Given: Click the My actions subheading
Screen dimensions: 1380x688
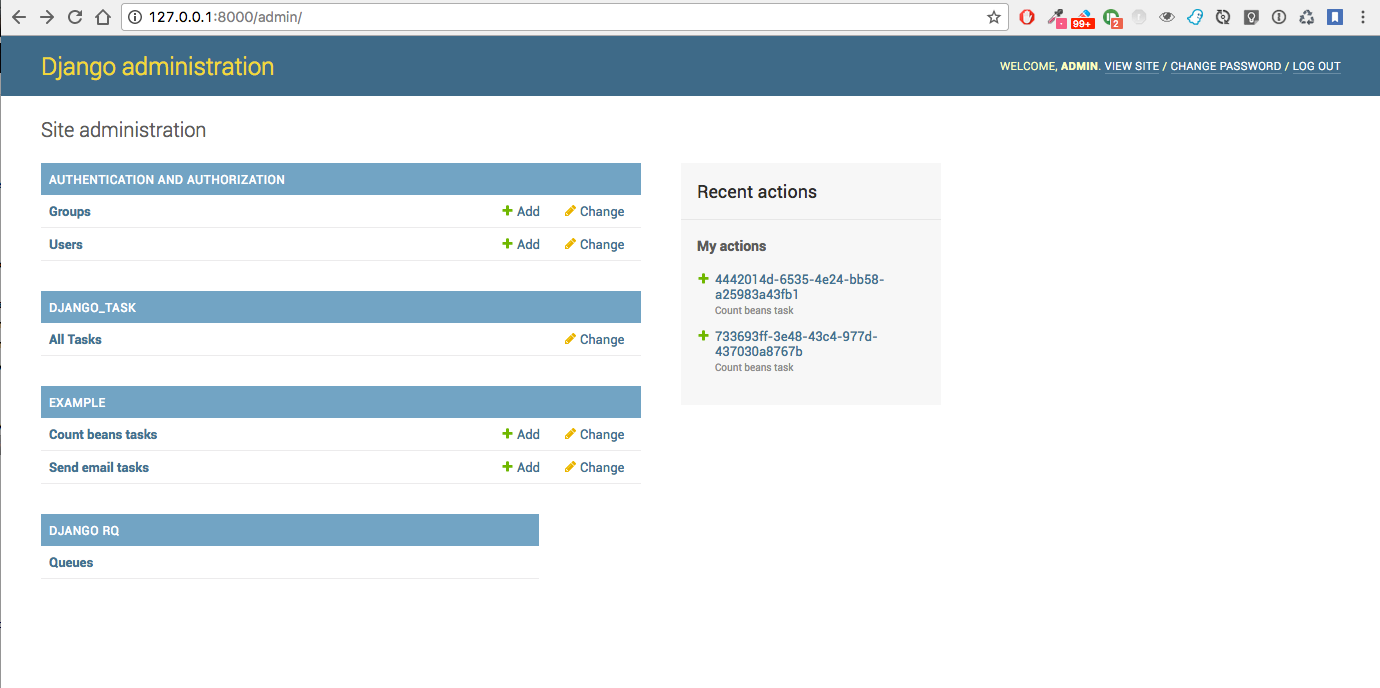Looking at the screenshot, I should (732, 246).
